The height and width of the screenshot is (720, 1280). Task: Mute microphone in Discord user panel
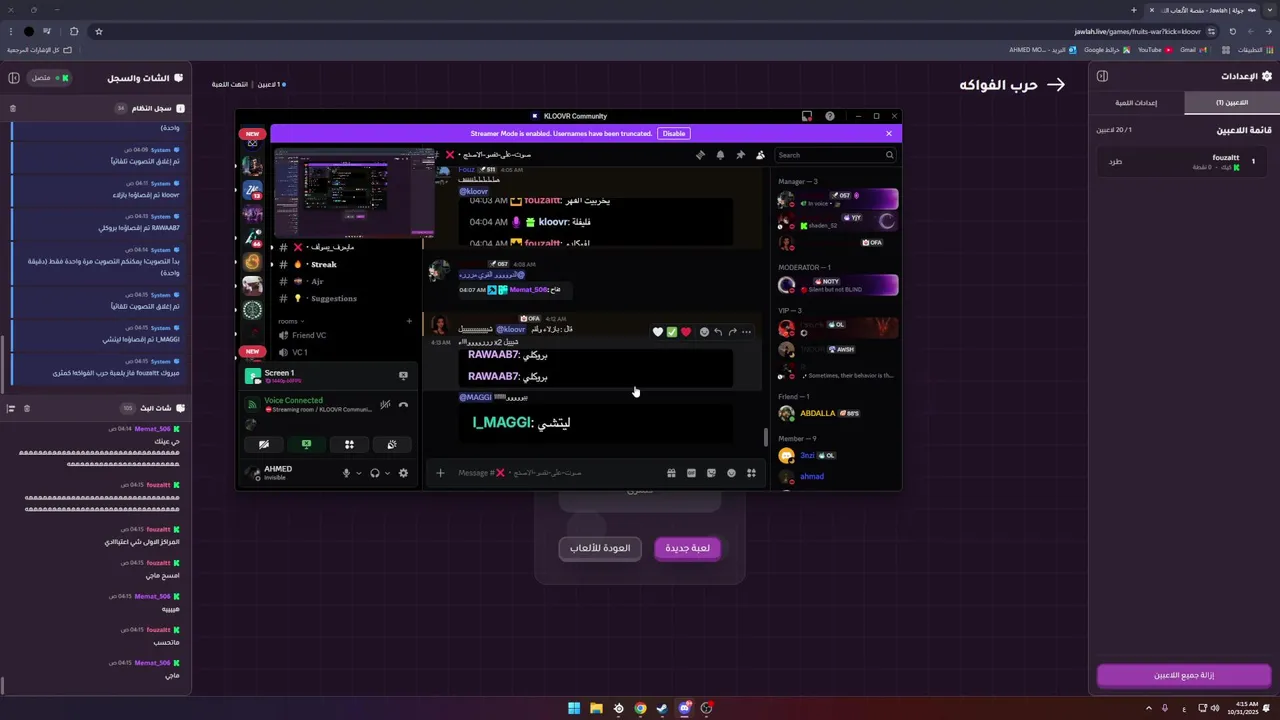coord(347,473)
